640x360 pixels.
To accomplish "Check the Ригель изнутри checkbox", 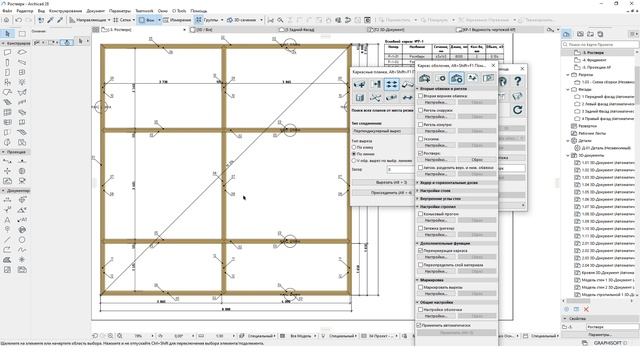I will coord(420,124).
